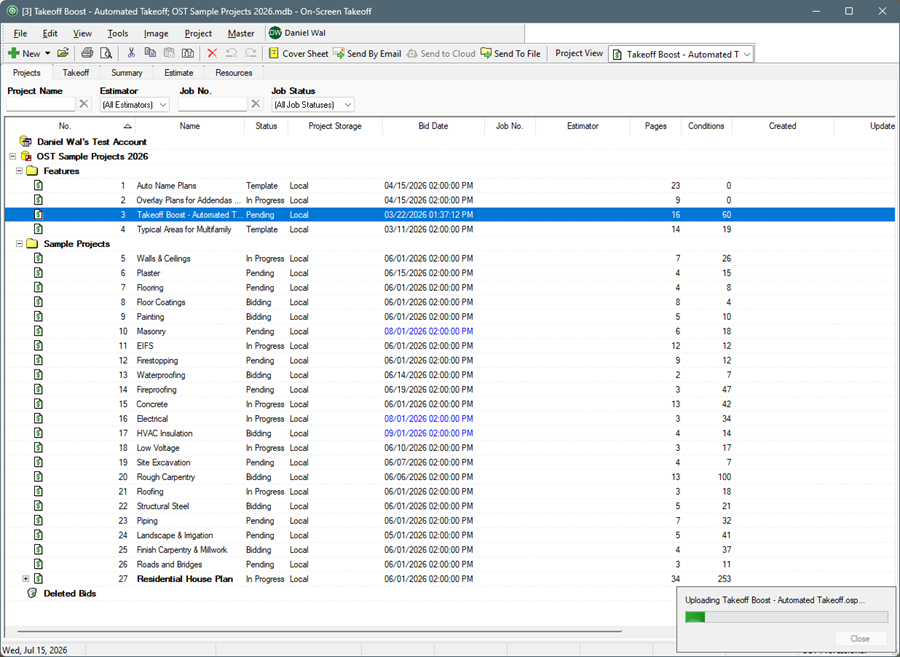The height and width of the screenshot is (657, 900).
Task: Switch to the Takeoff tab
Action: [x=76, y=73]
